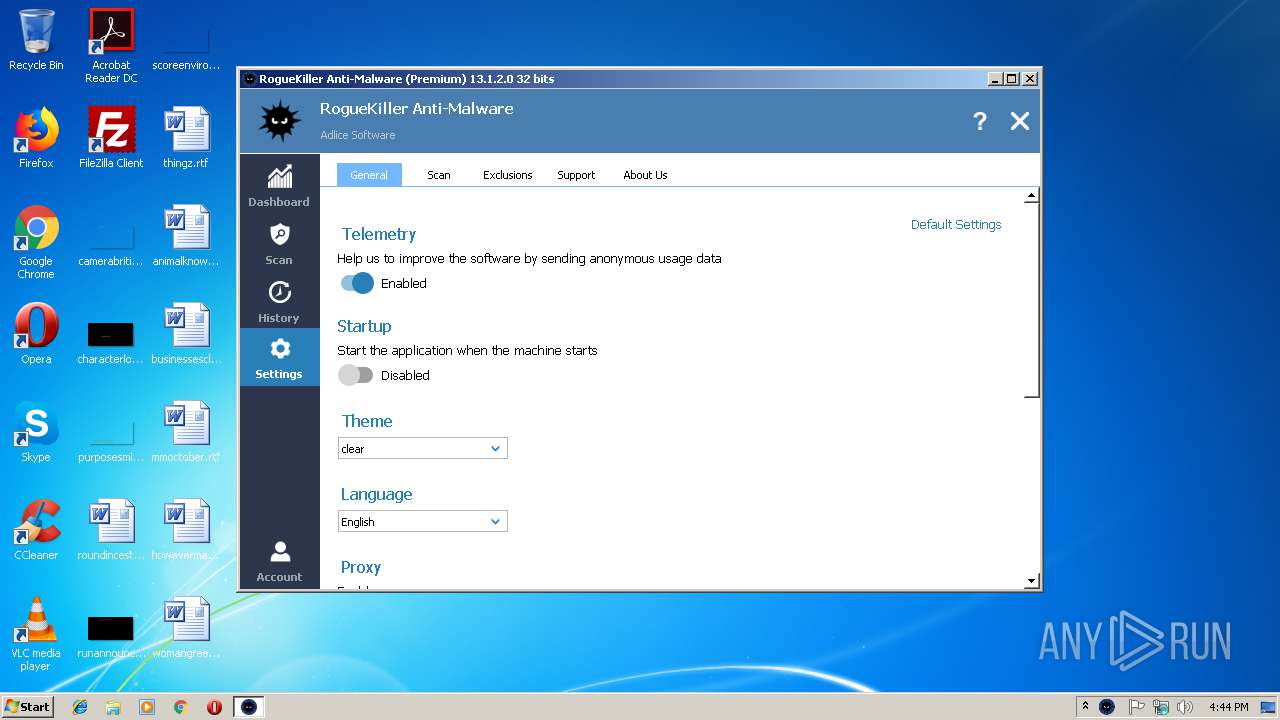Click the Action Center flag tray icon

click(1137, 707)
